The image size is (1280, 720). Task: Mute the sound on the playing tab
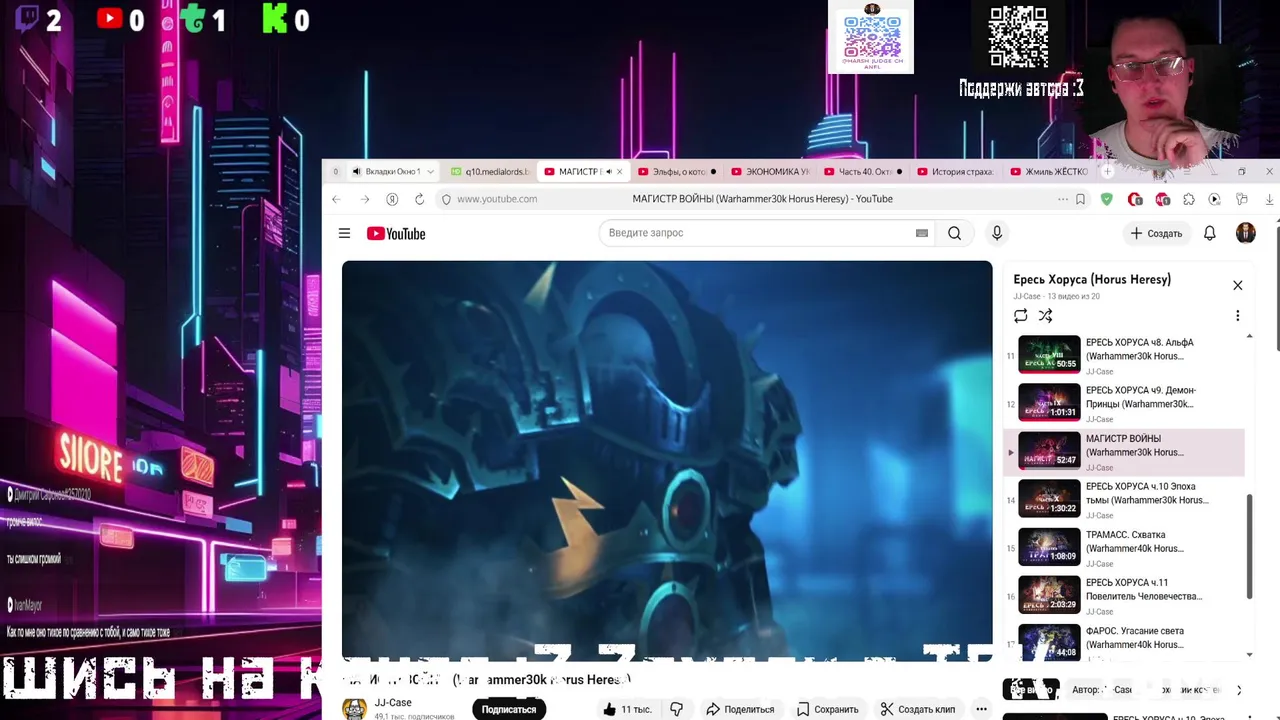(608, 172)
